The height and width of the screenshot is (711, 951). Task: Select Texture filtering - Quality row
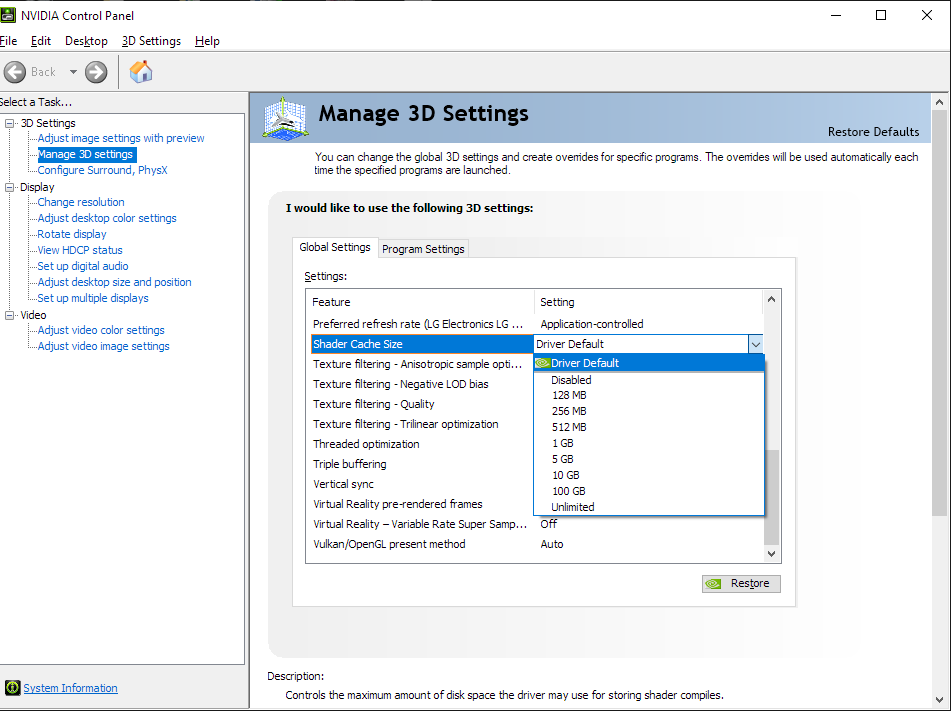click(x=422, y=404)
